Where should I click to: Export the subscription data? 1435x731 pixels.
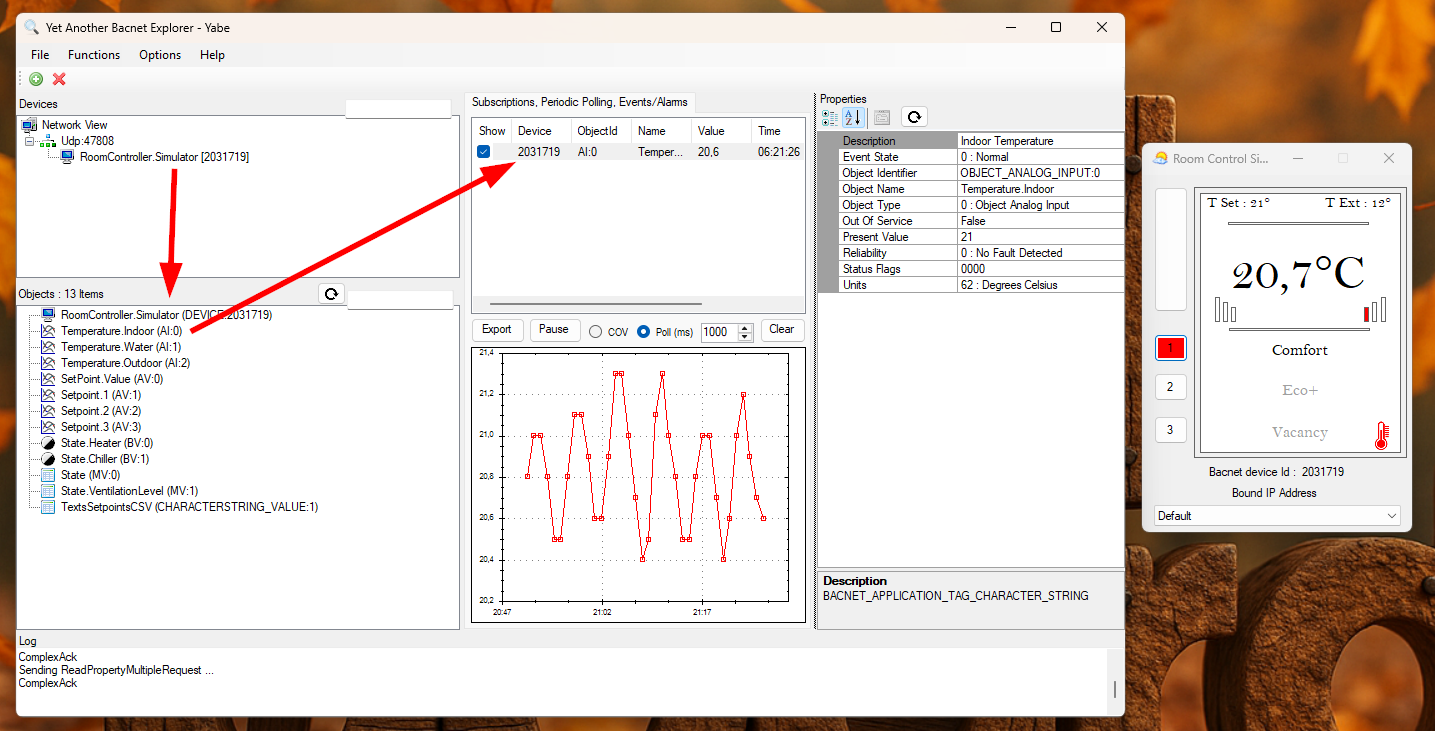(x=497, y=329)
